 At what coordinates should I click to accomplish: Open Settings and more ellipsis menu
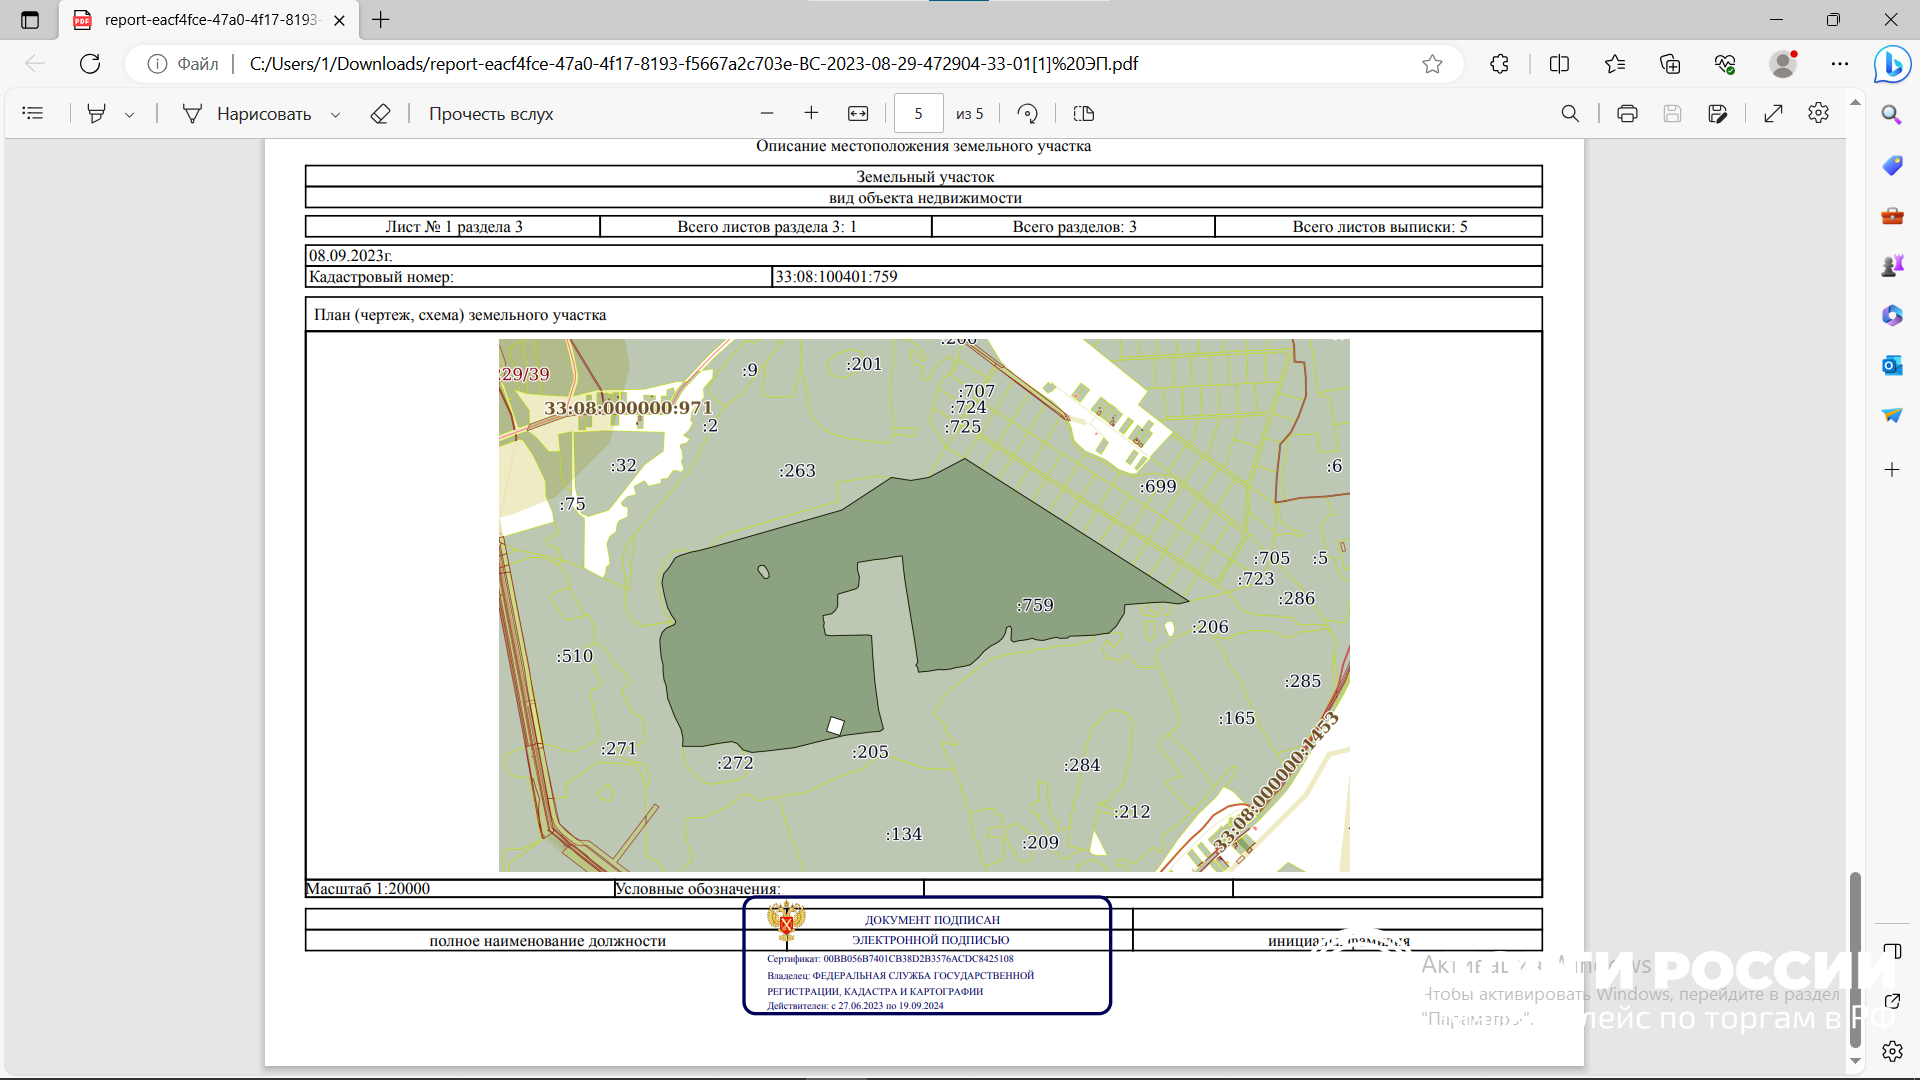pyautogui.click(x=1840, y=64)
